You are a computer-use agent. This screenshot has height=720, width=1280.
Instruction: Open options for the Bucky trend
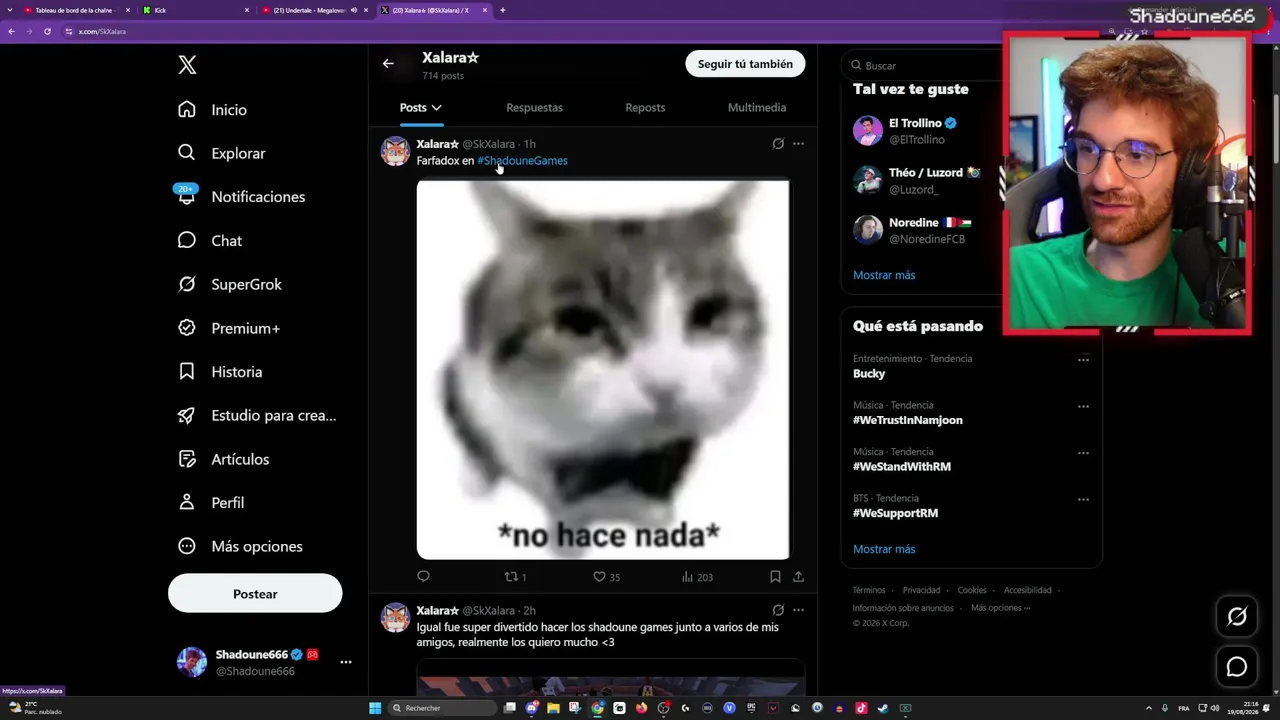[1083, 360]
